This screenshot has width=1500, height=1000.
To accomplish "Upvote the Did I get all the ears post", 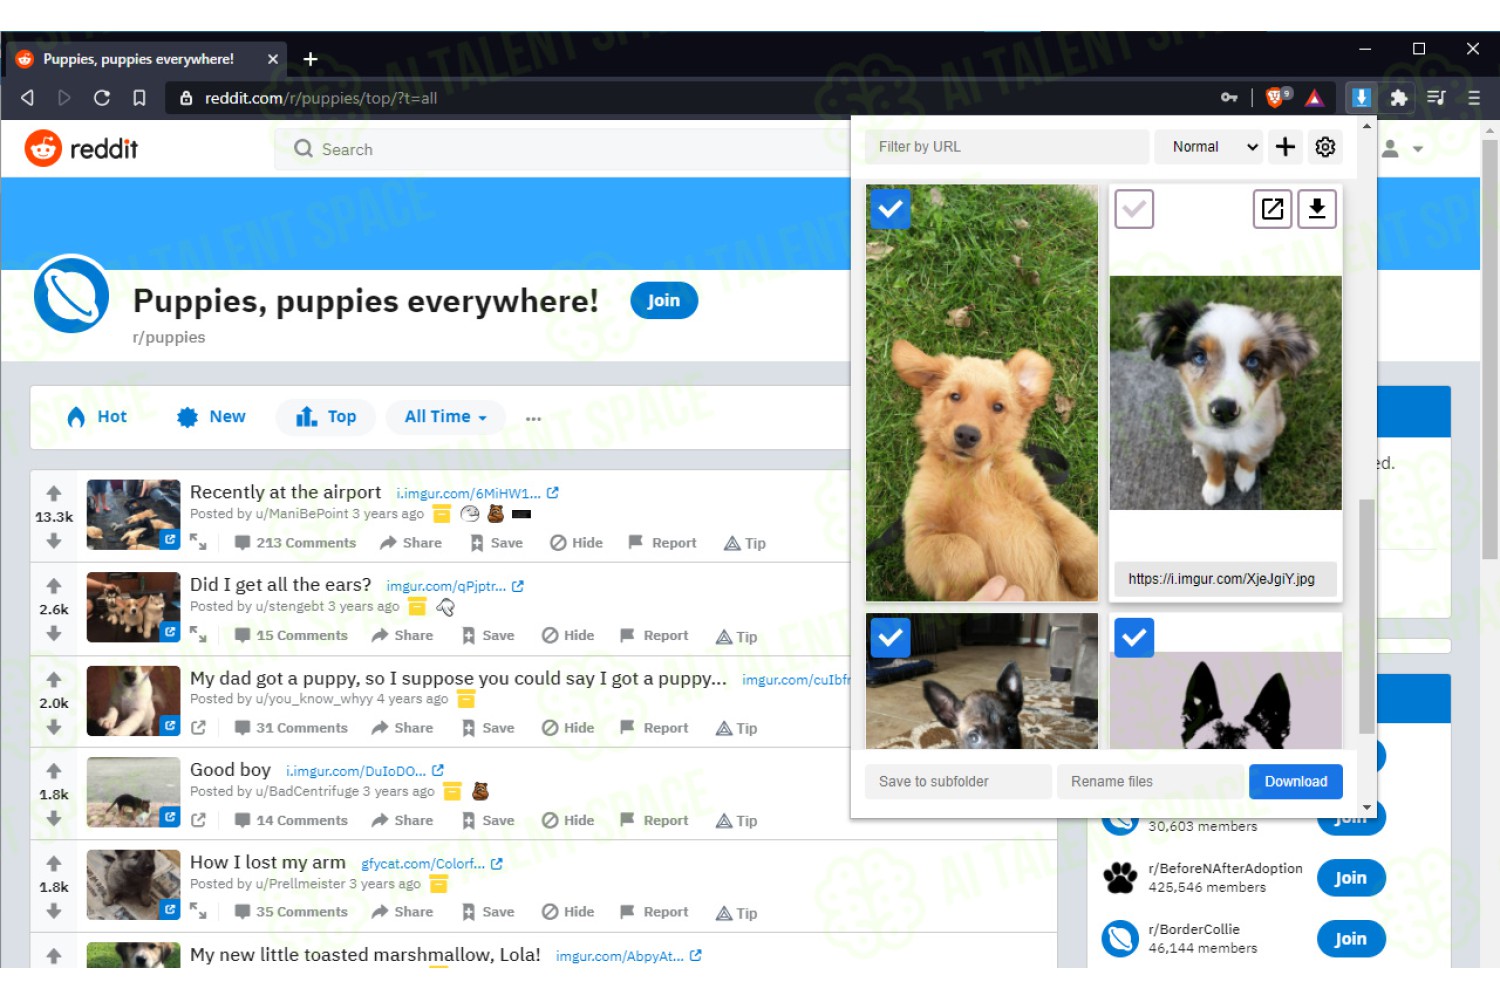I will coord(54,585).
